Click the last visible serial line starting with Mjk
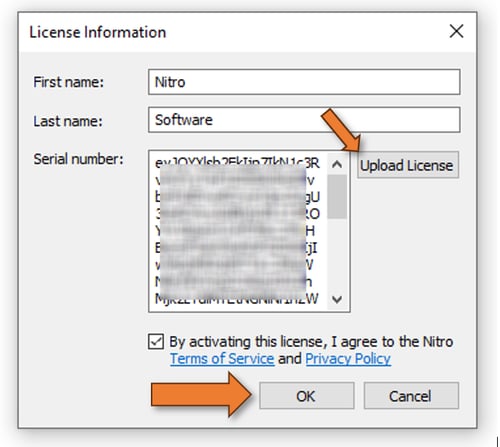The width and height of the screenshot is (500, 447). click(x=237, y=298)
